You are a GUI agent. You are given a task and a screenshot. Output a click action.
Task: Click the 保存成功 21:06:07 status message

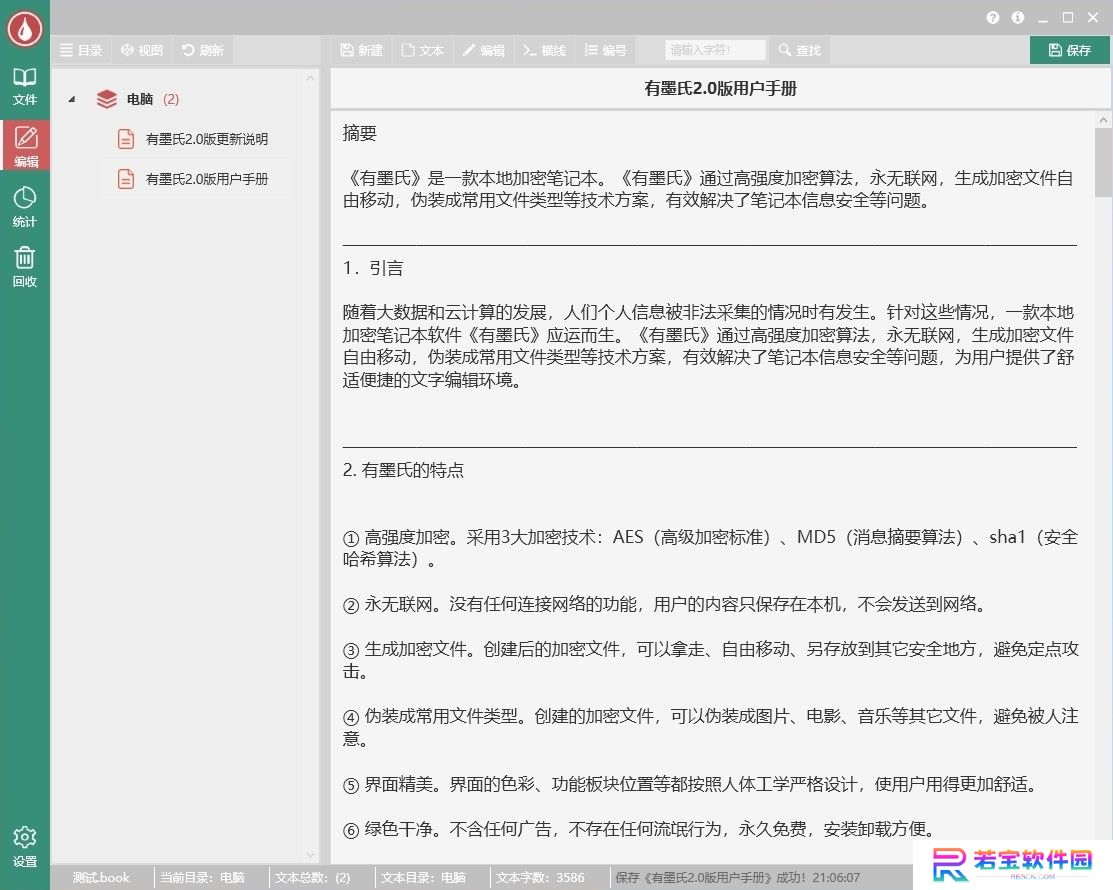[x=738, y=878]
